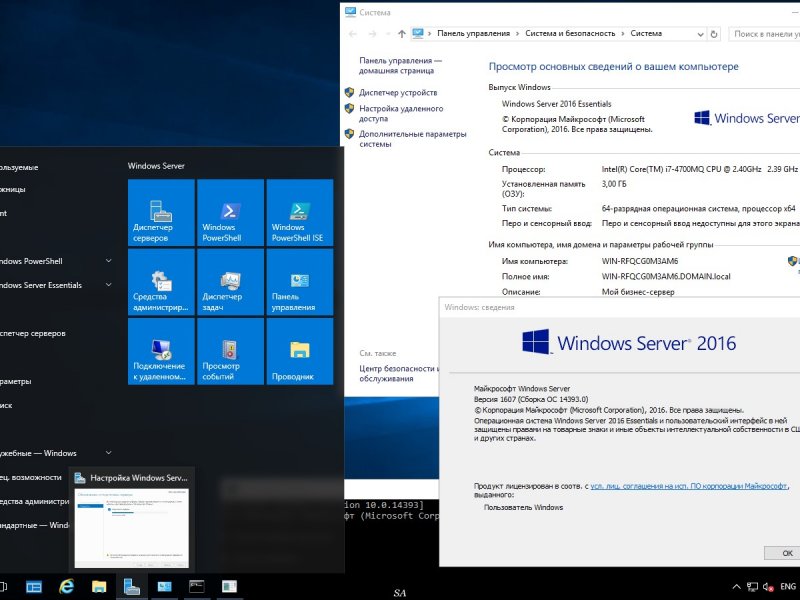Launch the Windows PowerShell ISE tile
This screenshot has height=600, width=800.
click(300, 213)
